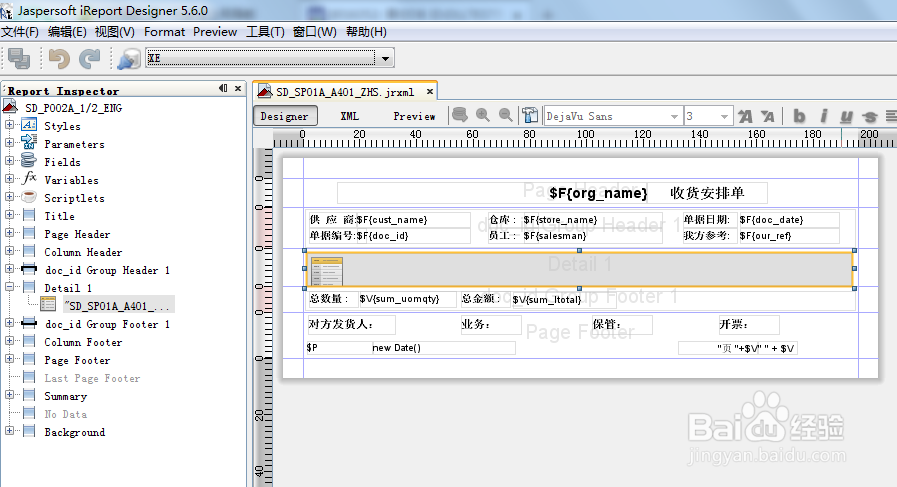Open the Format menu

tap(164, 32)
